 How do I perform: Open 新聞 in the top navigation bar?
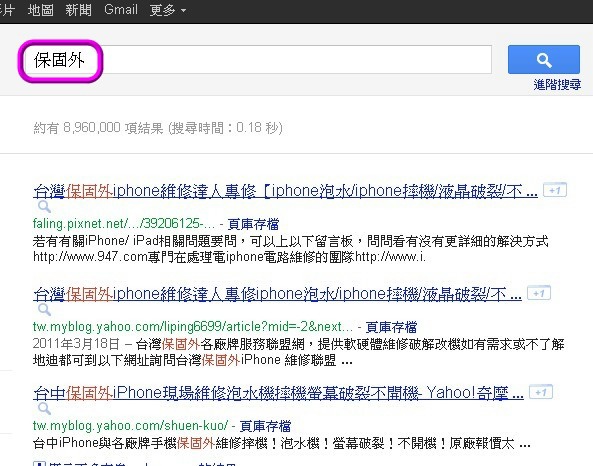(x=78, y=10)
